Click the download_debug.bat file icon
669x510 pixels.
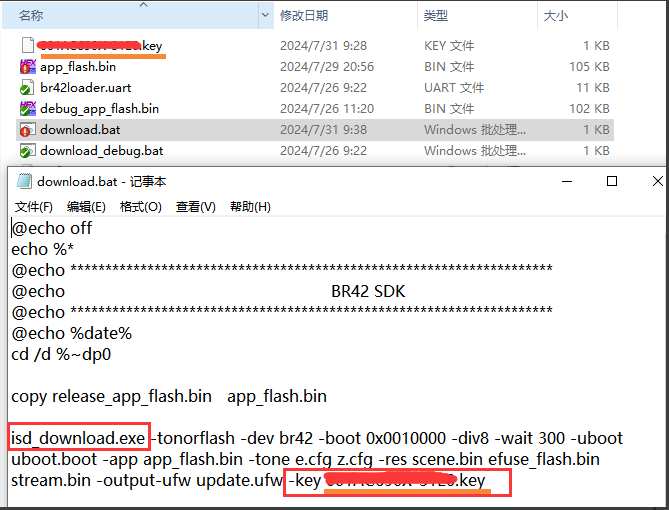(28, 151)
